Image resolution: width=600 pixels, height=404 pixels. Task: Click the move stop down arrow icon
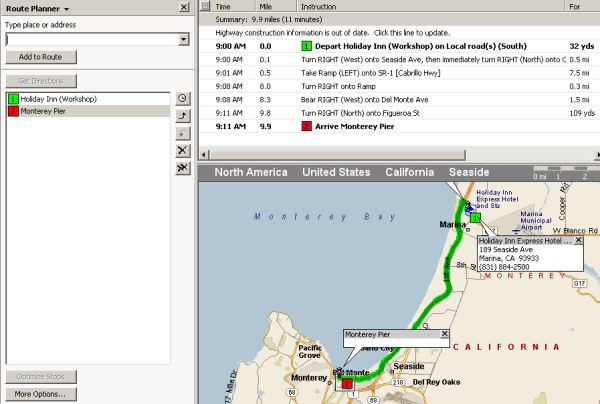pyautogui.click(x=183, y=133)
